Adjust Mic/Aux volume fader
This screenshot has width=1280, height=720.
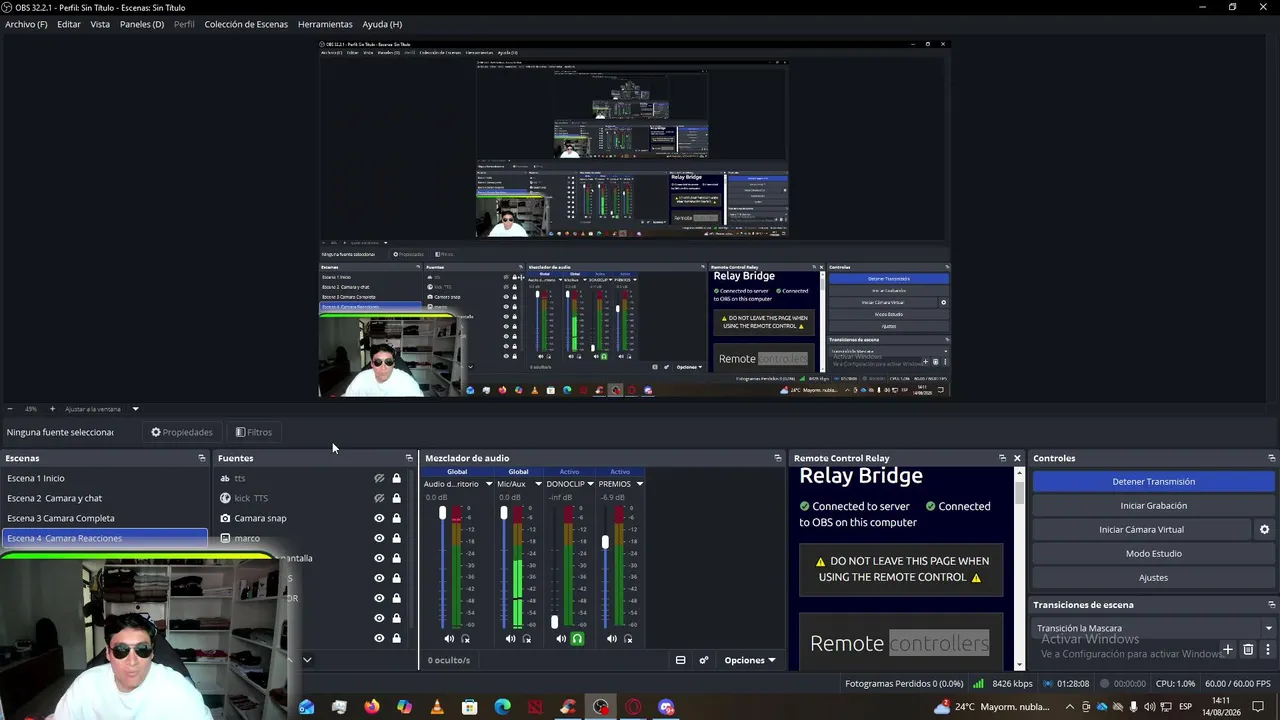tap(504, 513)
